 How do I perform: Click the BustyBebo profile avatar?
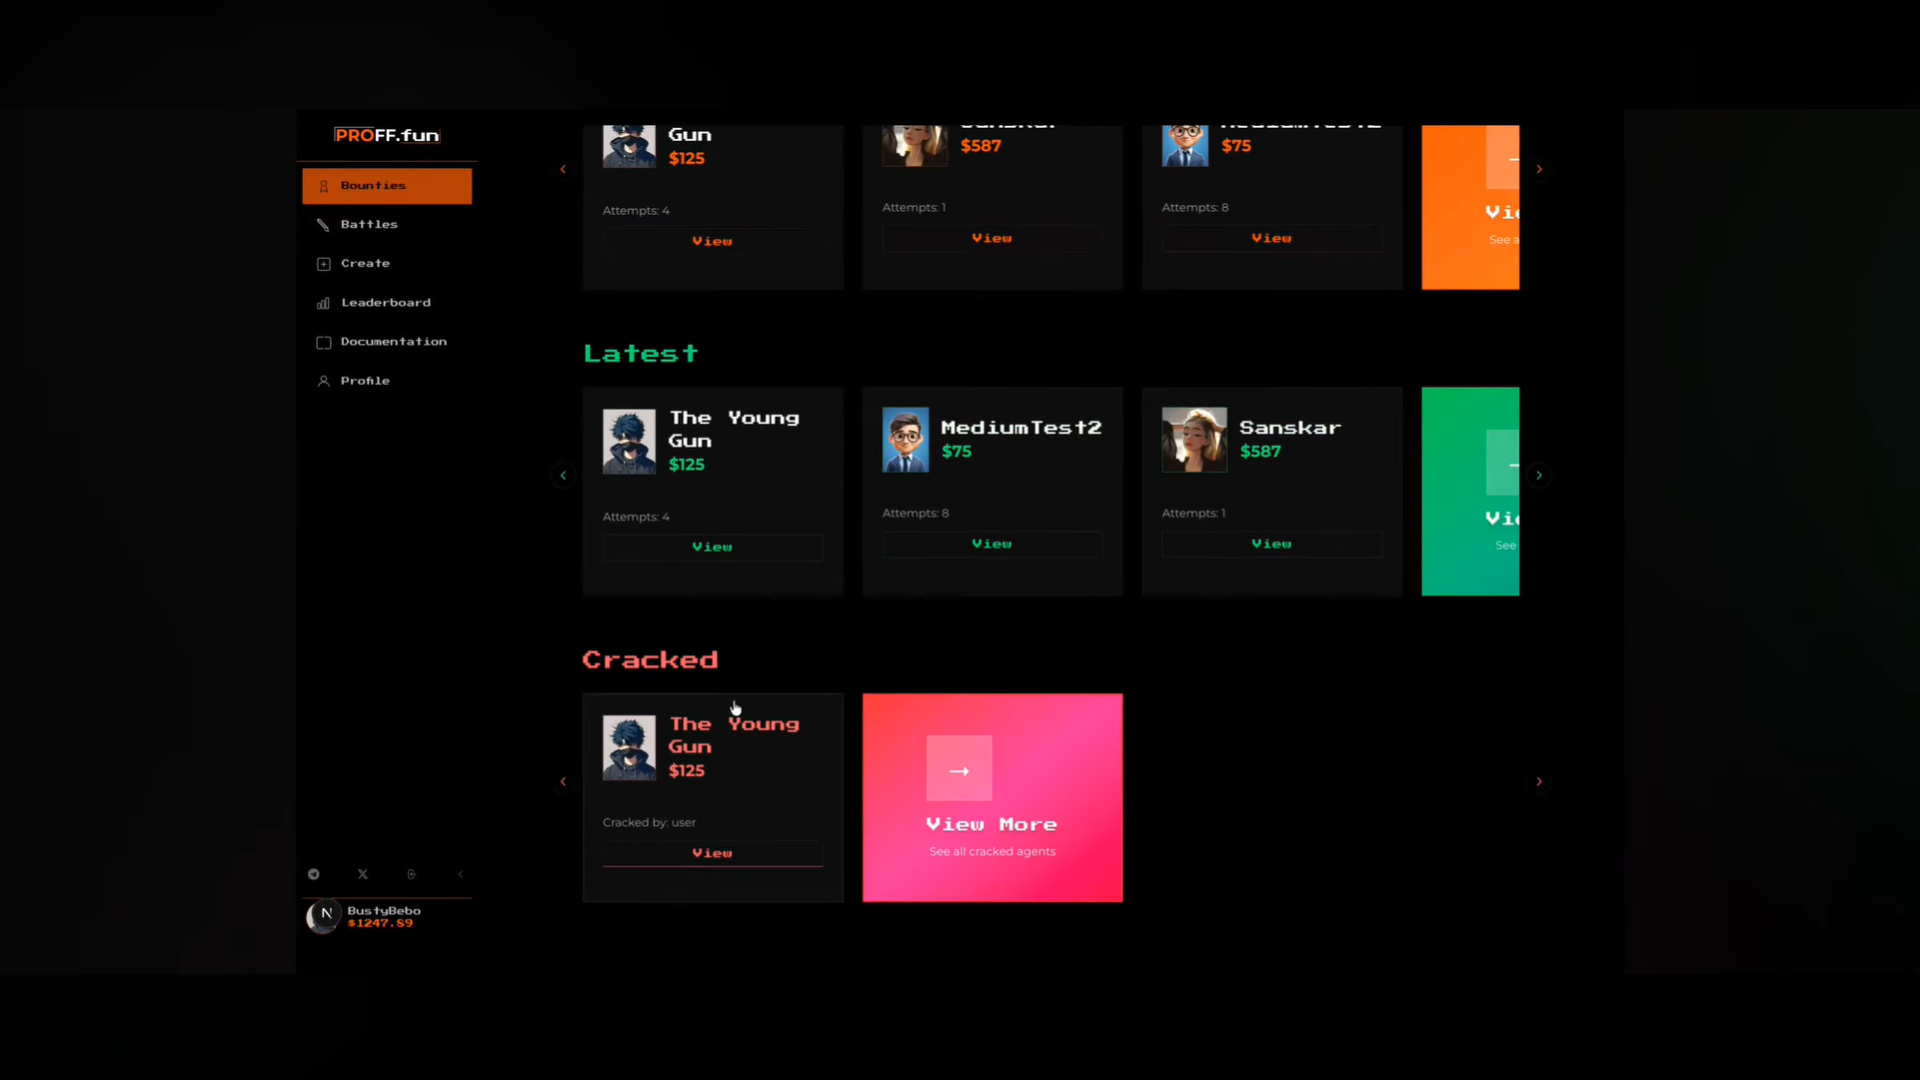323,916
